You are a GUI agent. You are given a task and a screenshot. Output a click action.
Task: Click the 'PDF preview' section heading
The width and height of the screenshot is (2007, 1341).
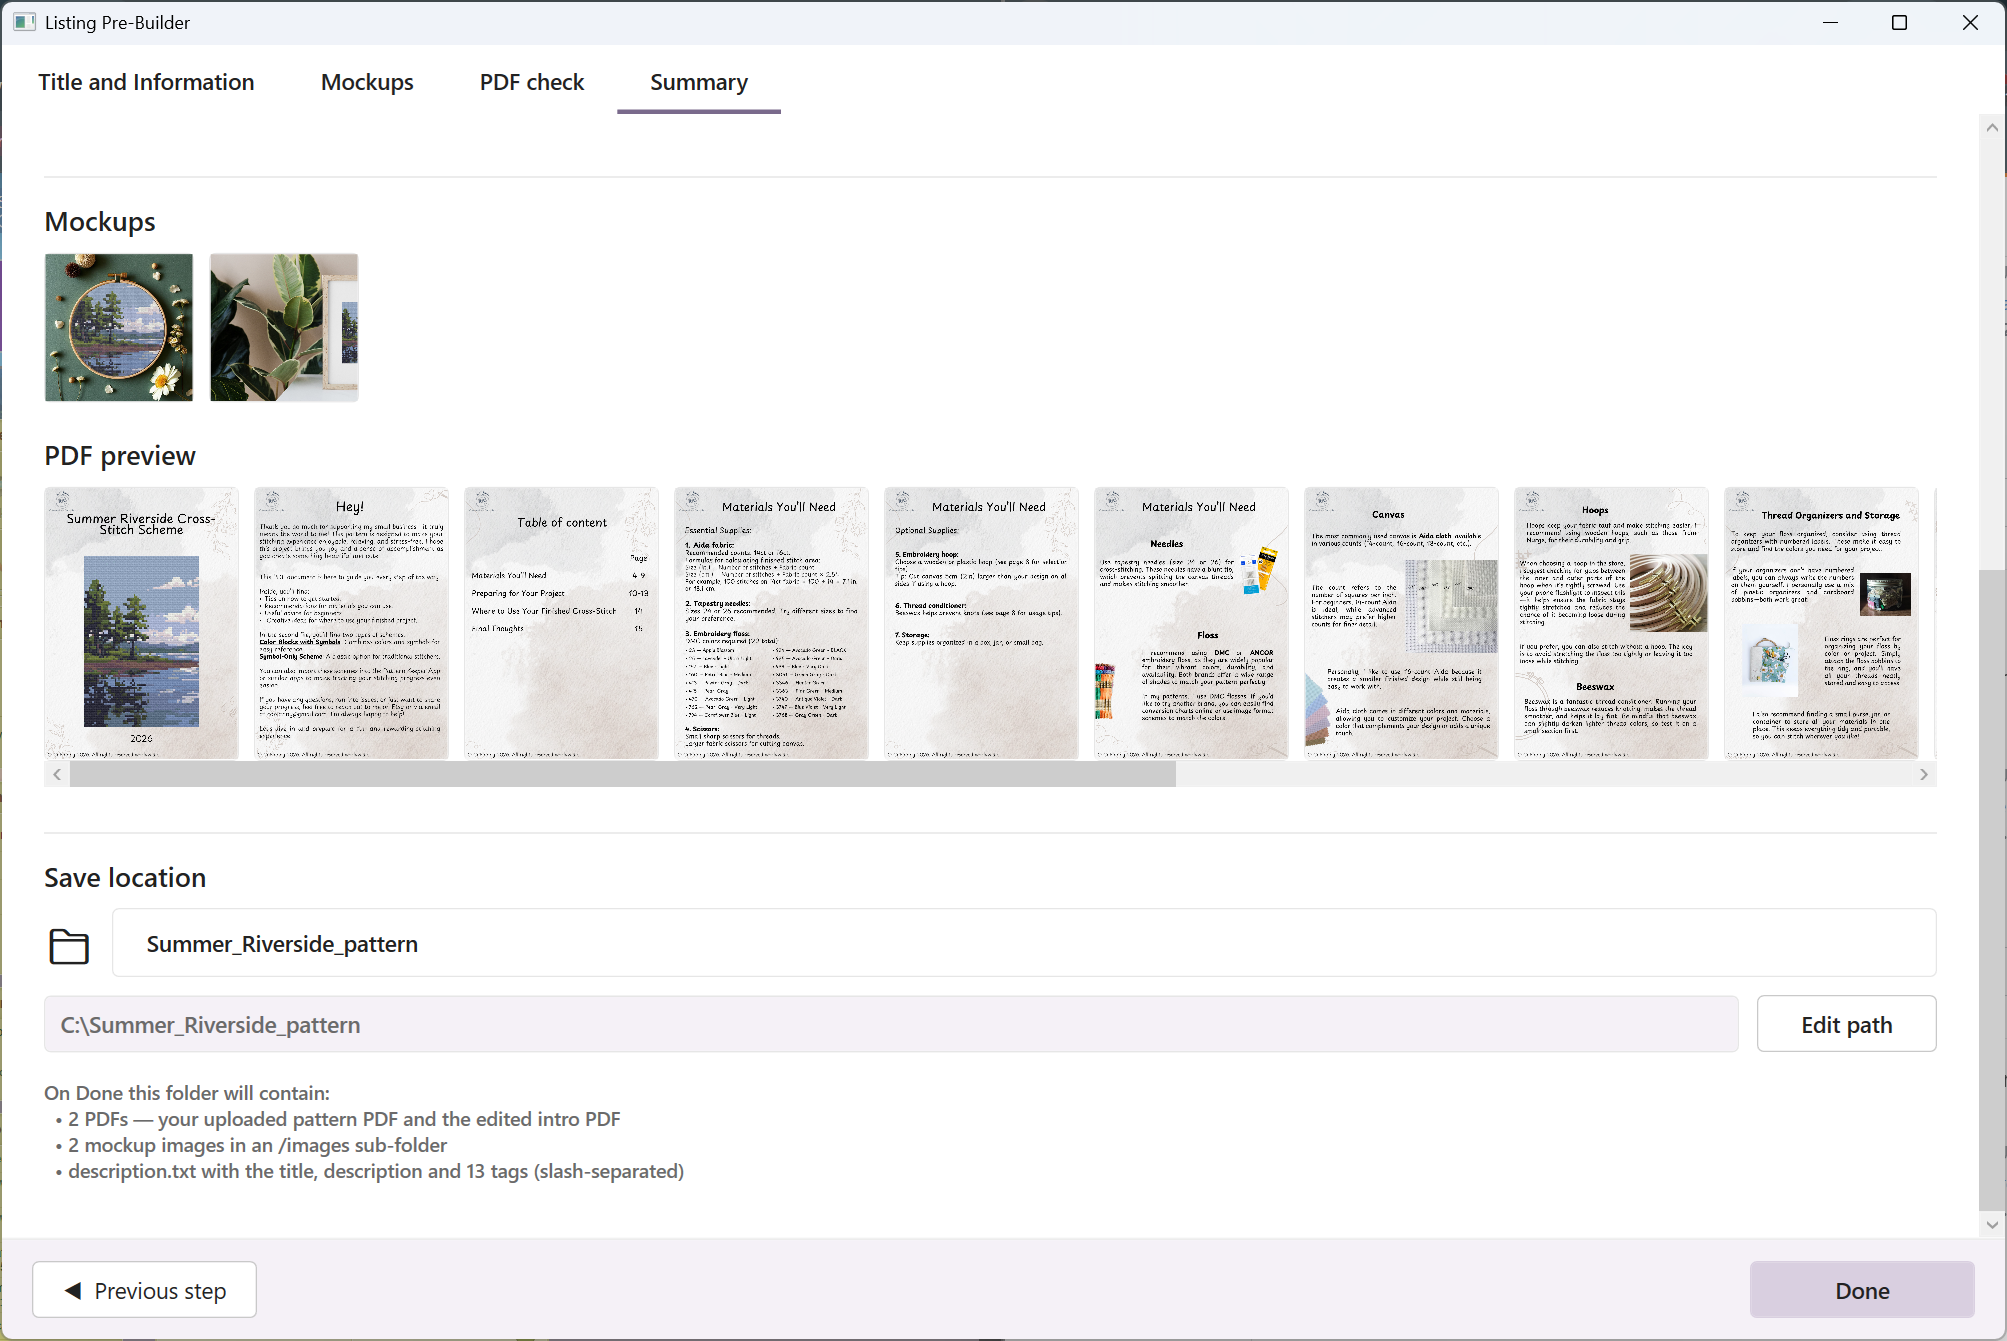pos(120,456)
